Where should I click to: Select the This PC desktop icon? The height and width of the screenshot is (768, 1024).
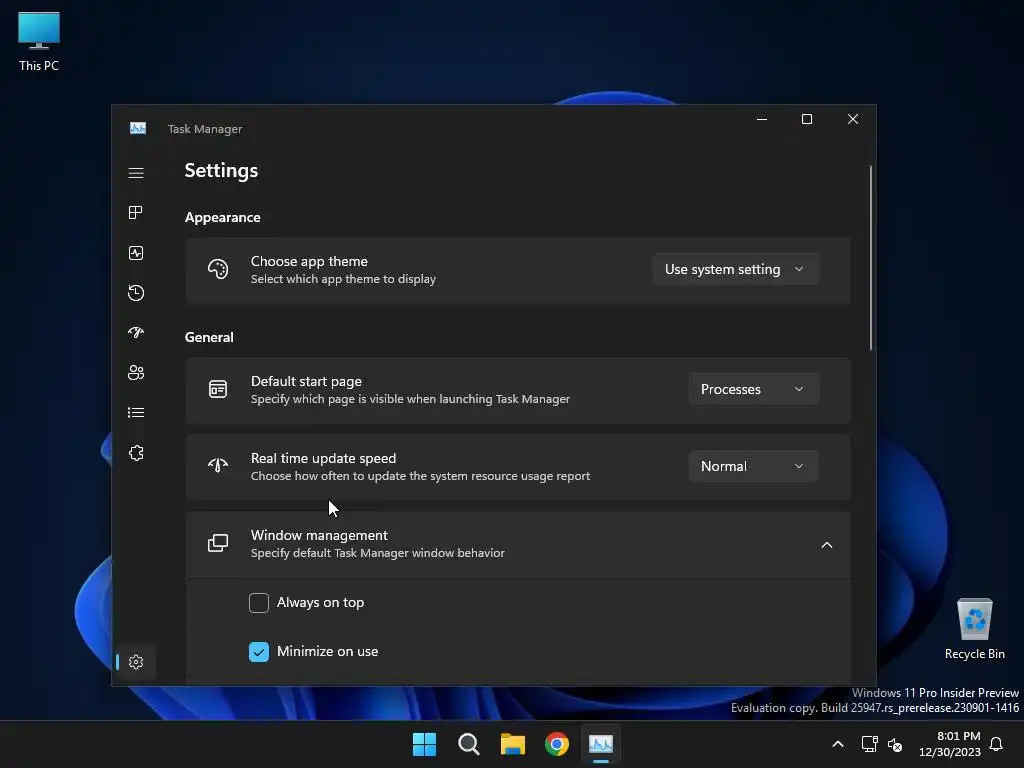pos(39,42)
